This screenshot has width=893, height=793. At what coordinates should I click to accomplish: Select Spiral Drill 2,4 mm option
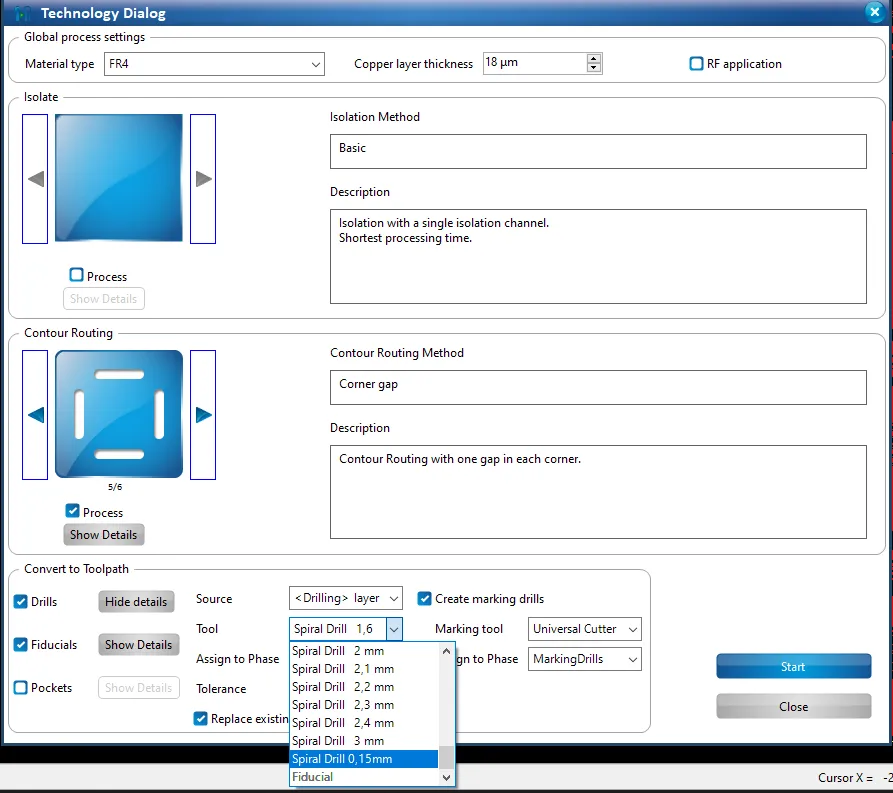point(364,723)
